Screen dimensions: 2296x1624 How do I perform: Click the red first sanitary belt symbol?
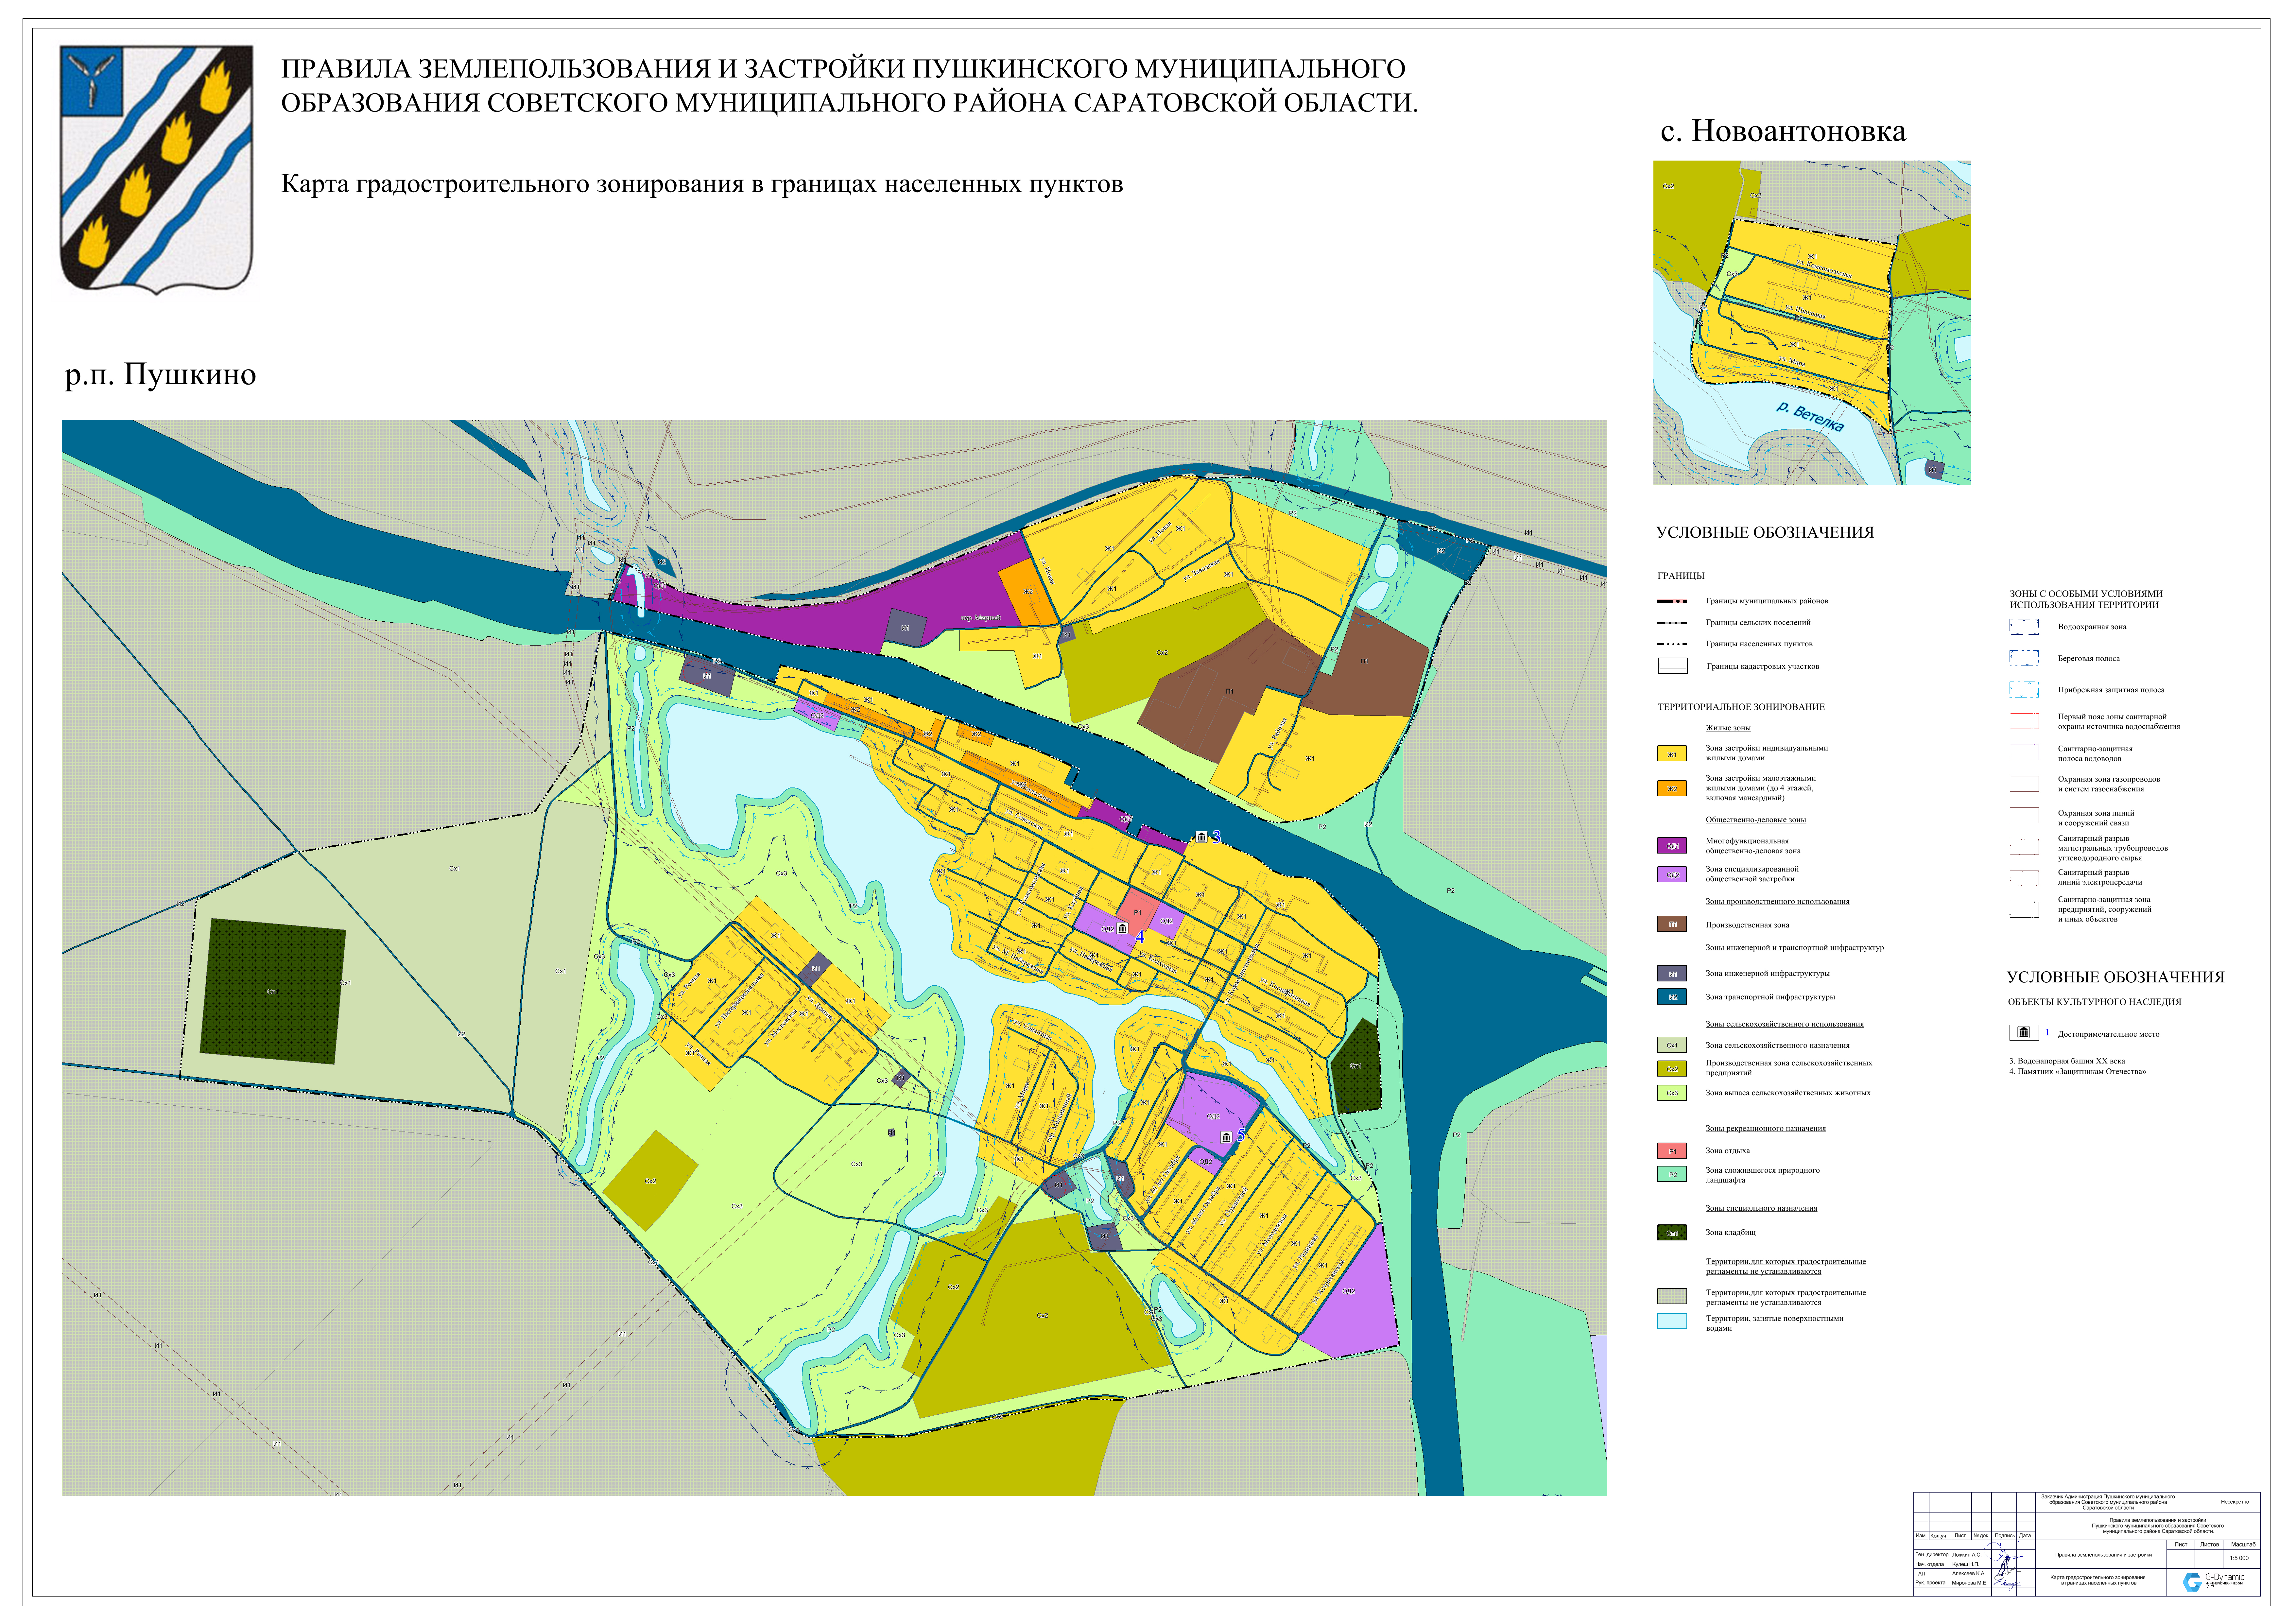click(x=2024, y=721)
